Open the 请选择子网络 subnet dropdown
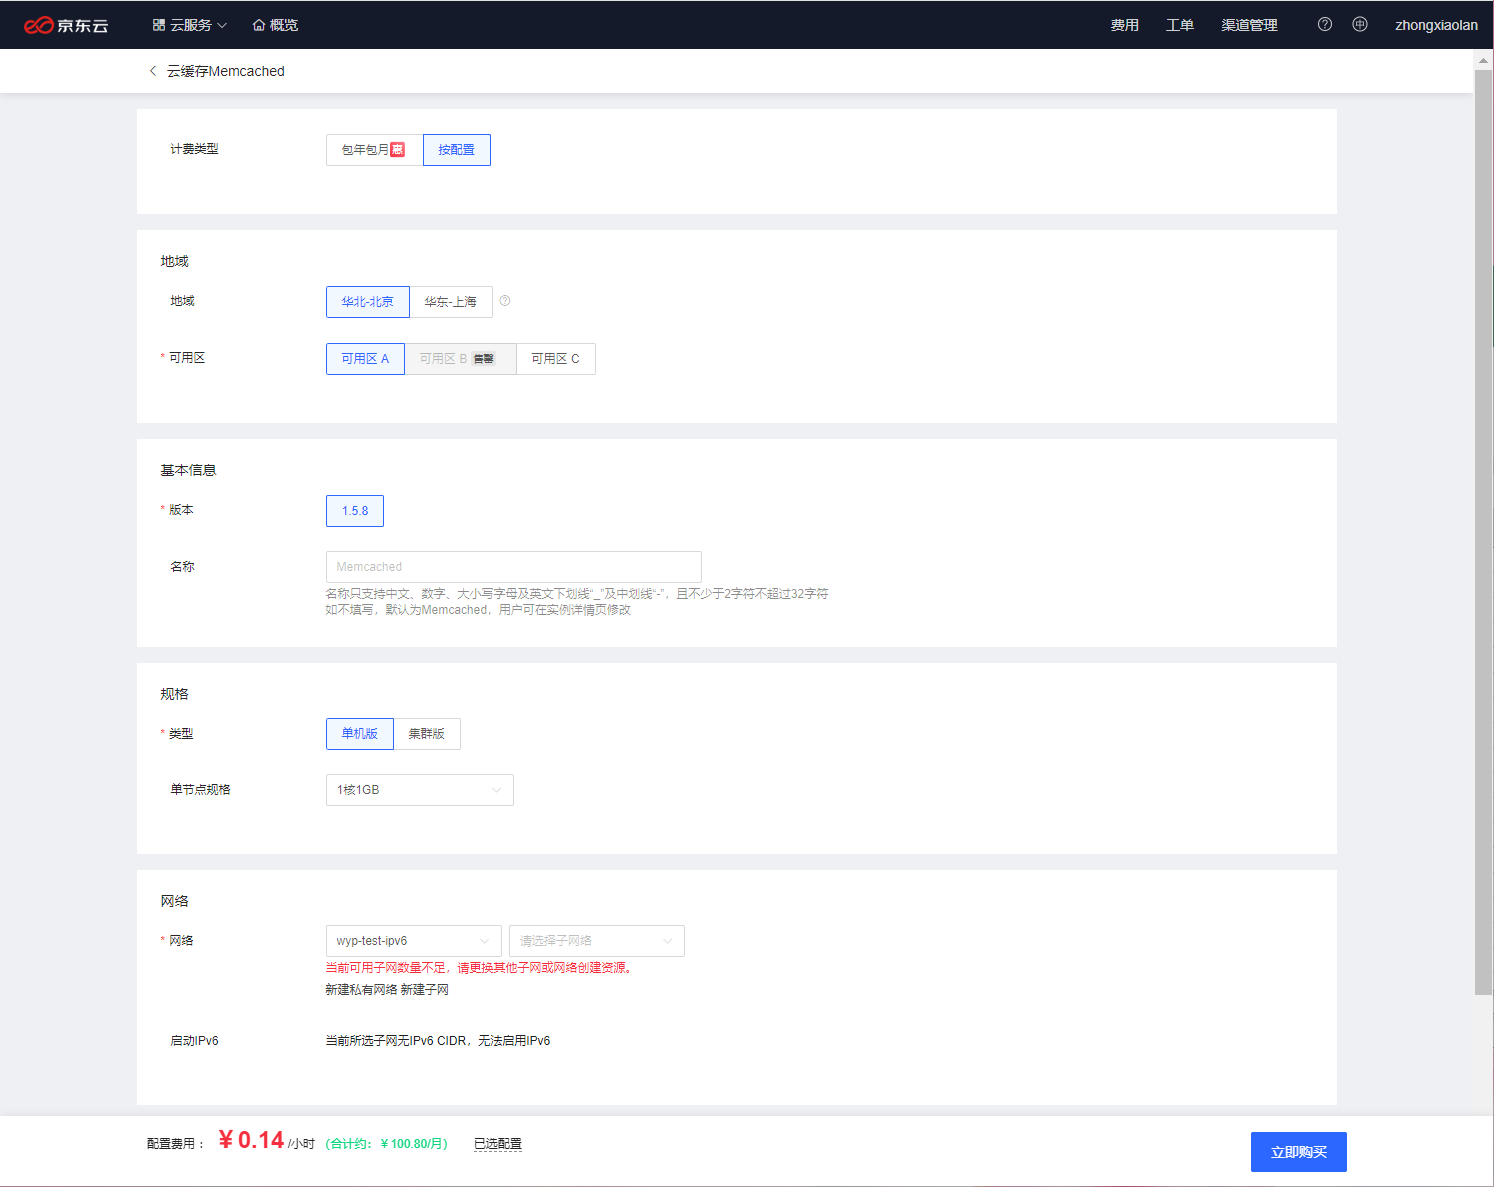The image size is (1494, 1187). [x=597, y=941]
